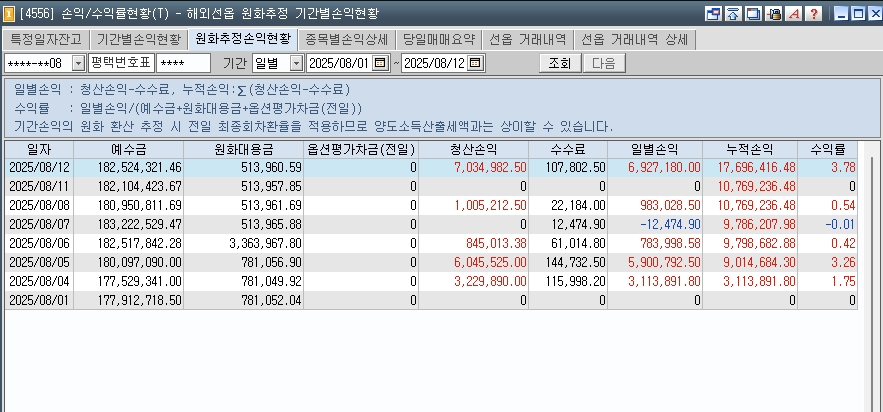Maximize the 4556 window

click(x=858, y=14)
